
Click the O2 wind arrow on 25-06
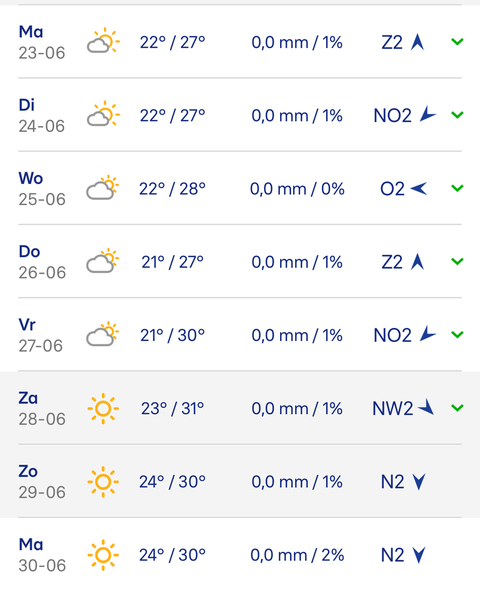click(419, 188)
